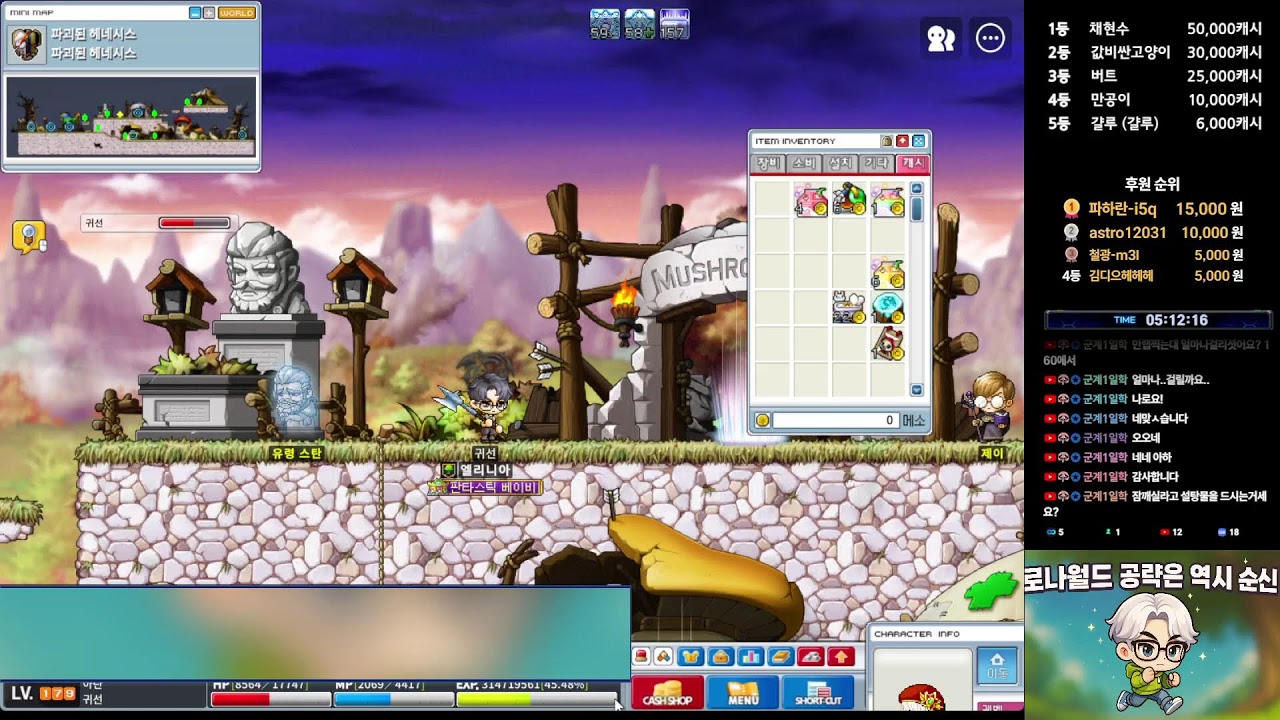Viewport: 1280px width, 720px height.
Task: Select the first buff icon showing 59
Action: [605, 24]
